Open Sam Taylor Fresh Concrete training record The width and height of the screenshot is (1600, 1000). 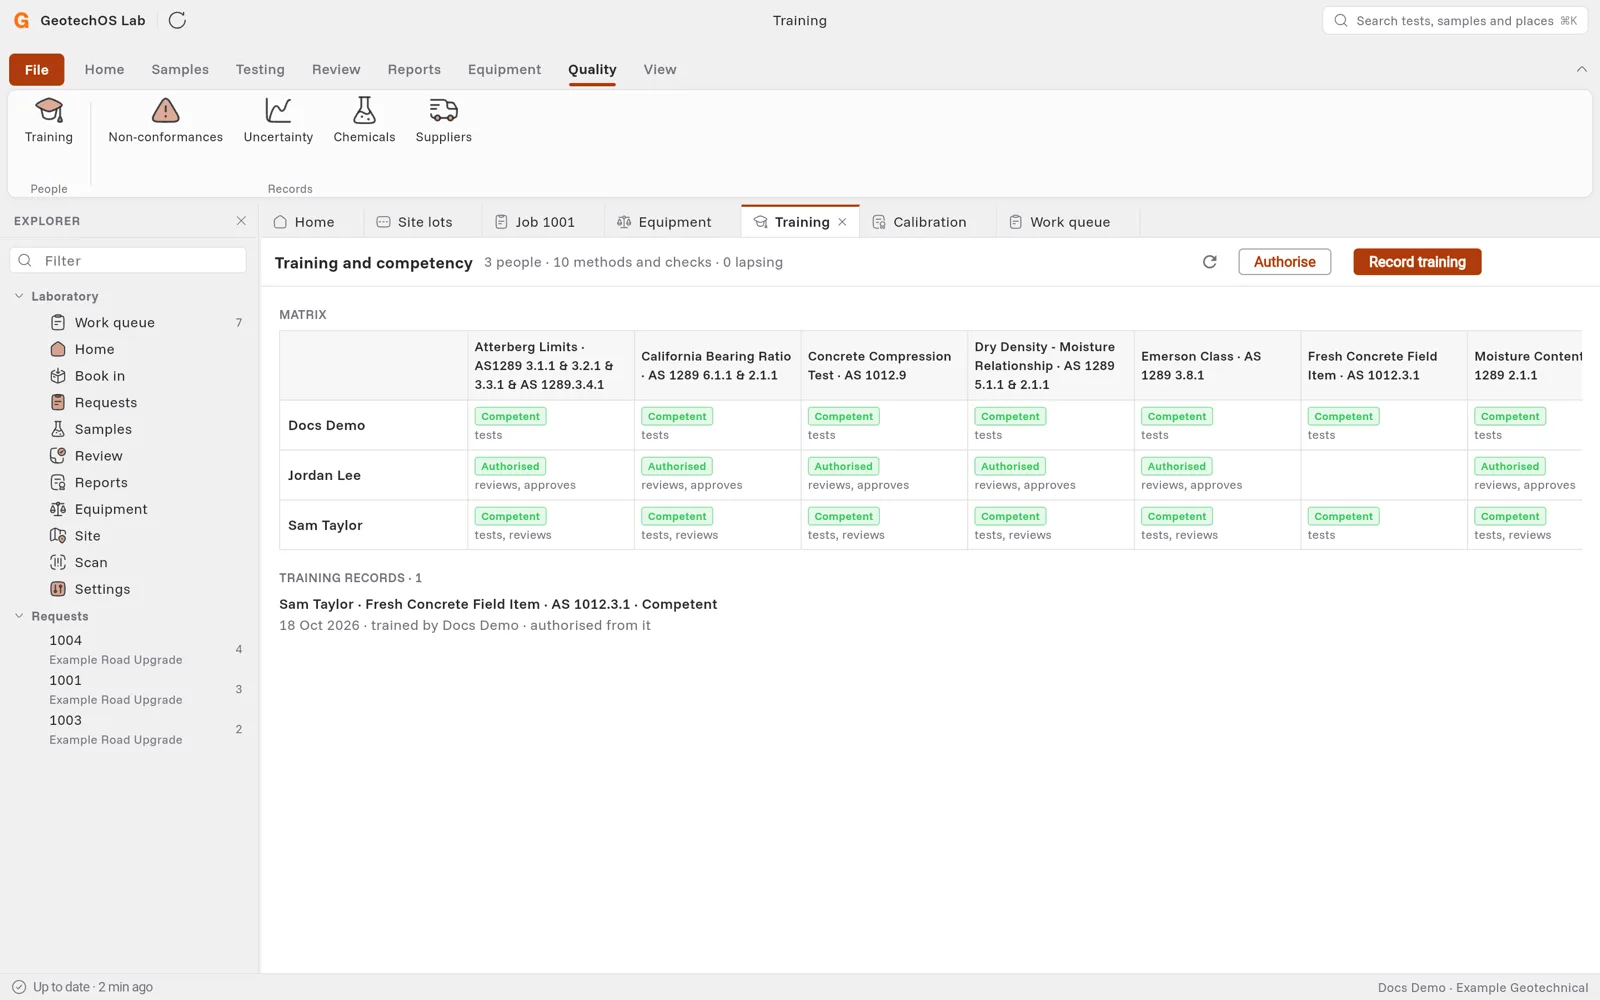pyautogui.click(x=498, y=614)
